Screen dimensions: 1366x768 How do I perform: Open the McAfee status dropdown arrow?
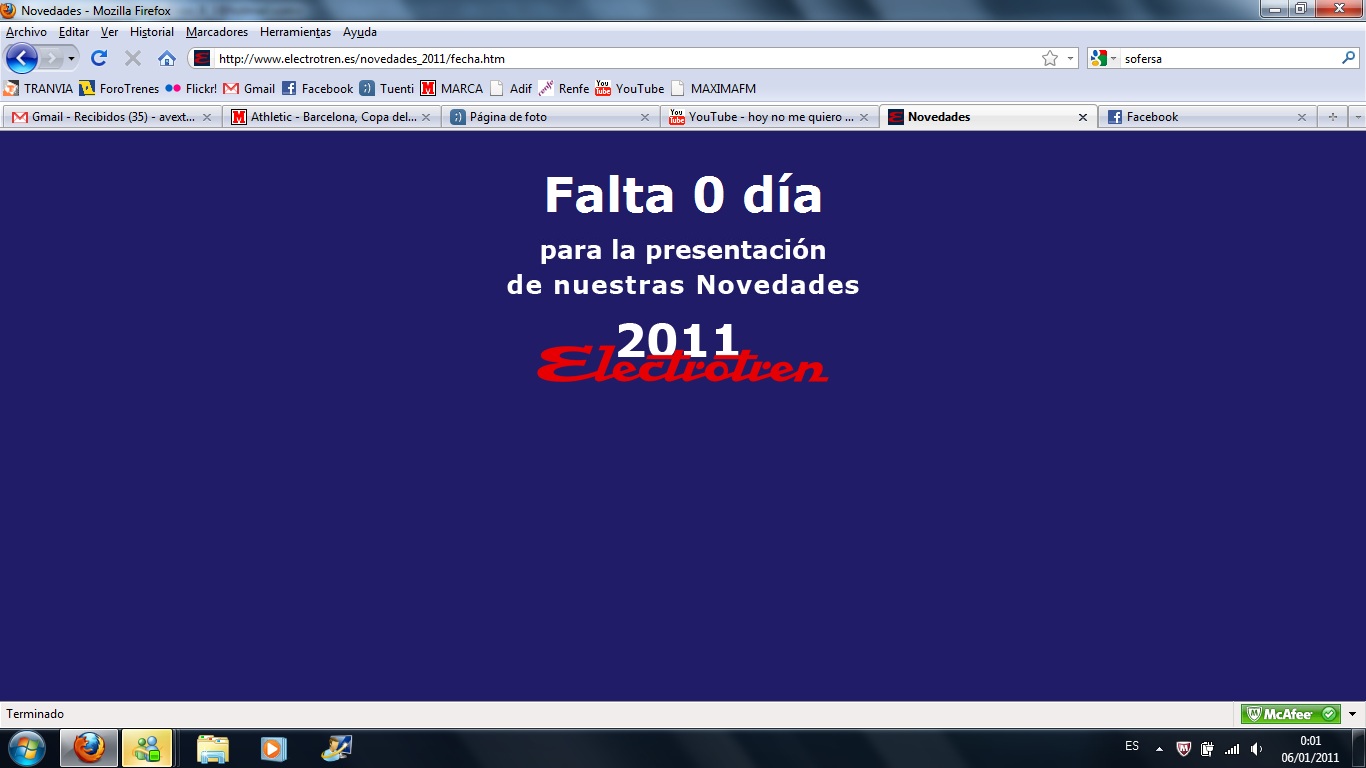[1352, 714]
